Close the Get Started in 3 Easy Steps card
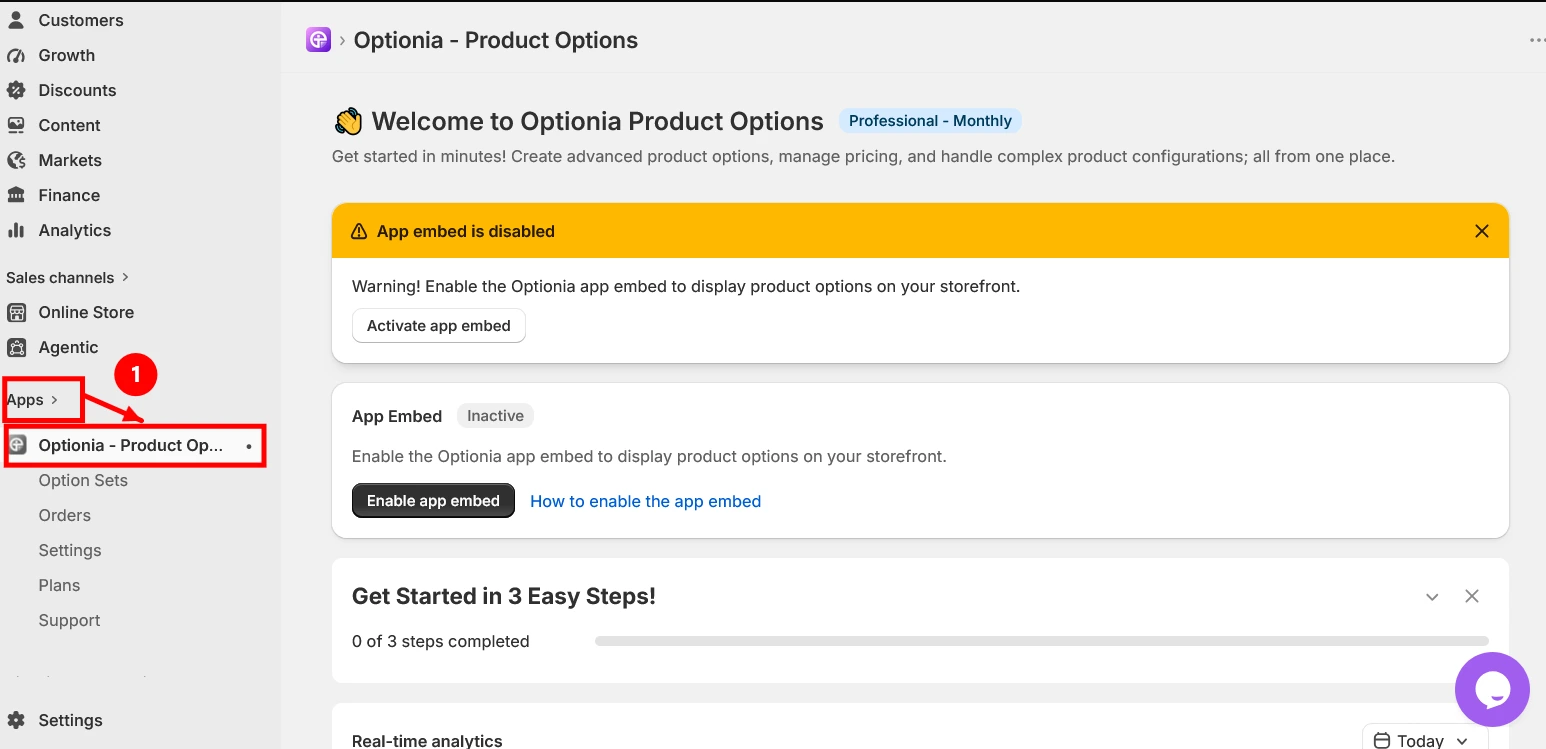 point(1472,596)
